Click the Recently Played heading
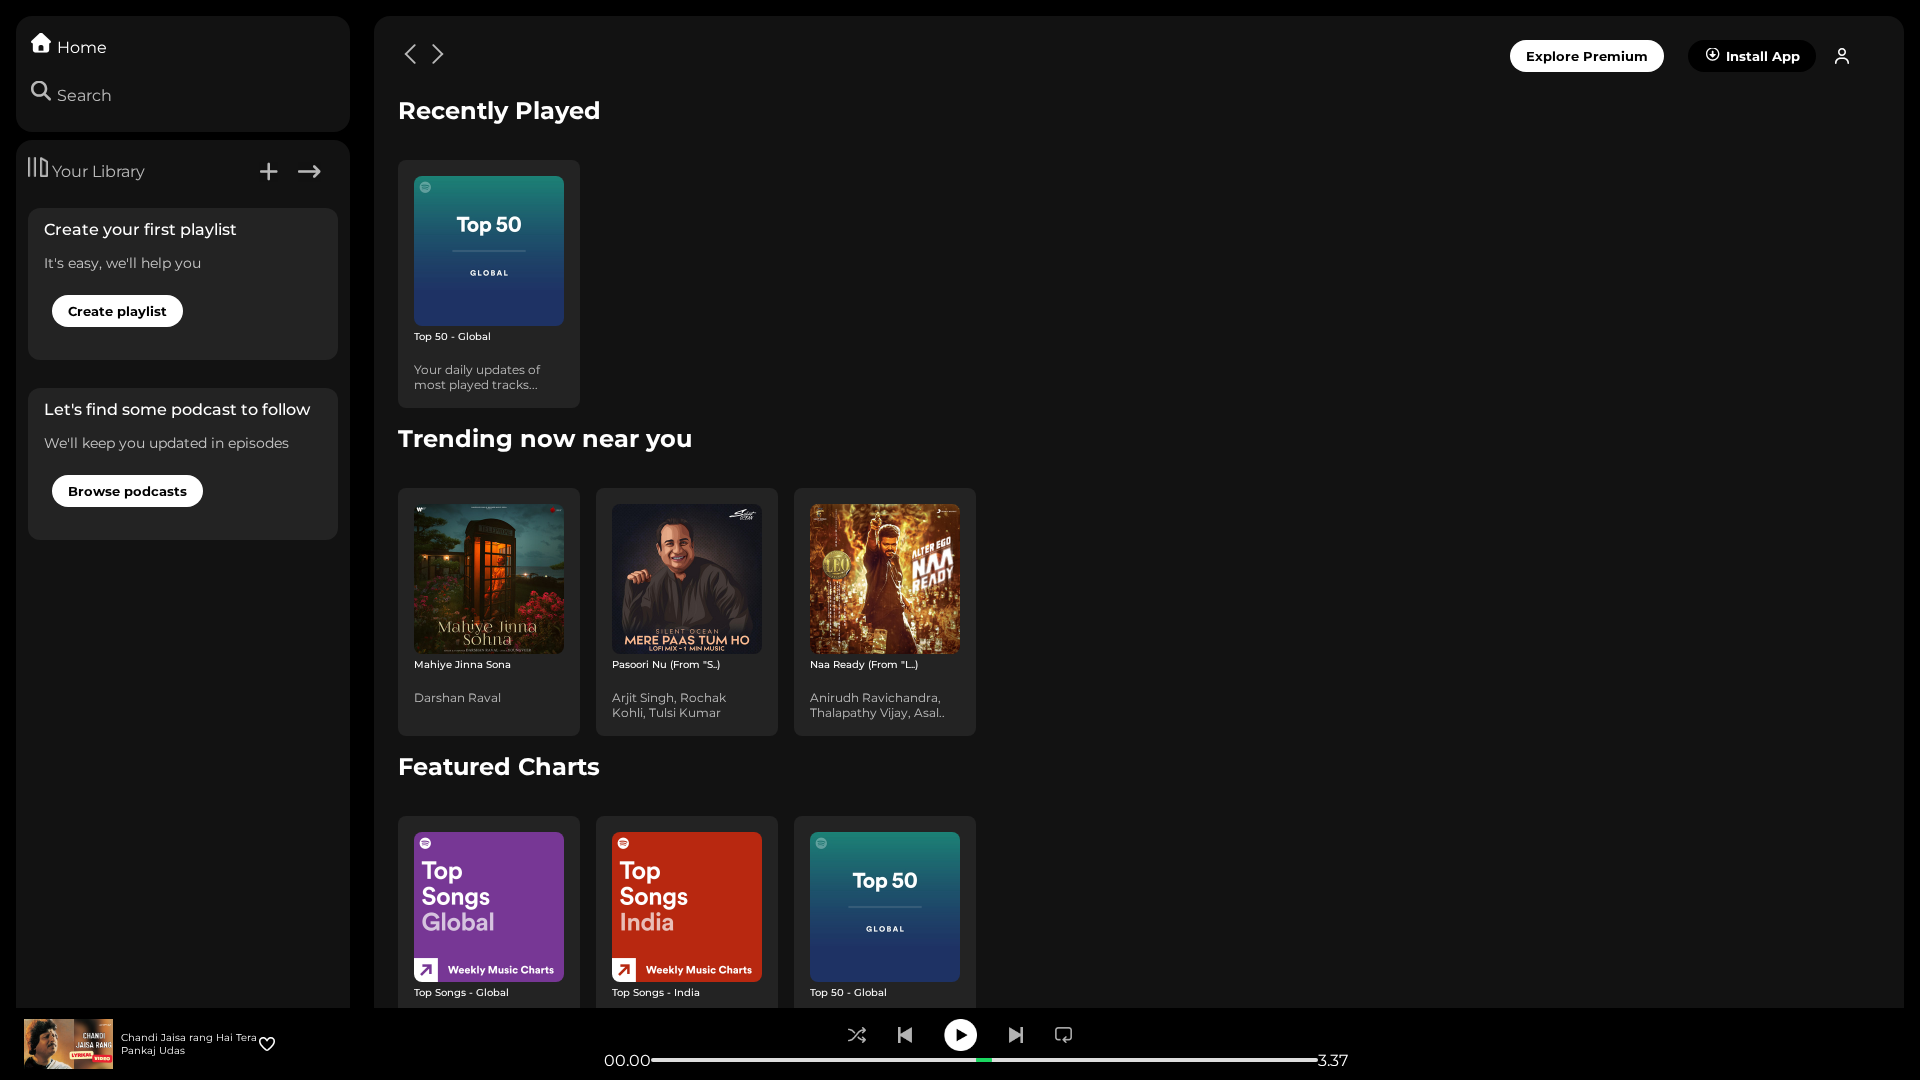 499,111
